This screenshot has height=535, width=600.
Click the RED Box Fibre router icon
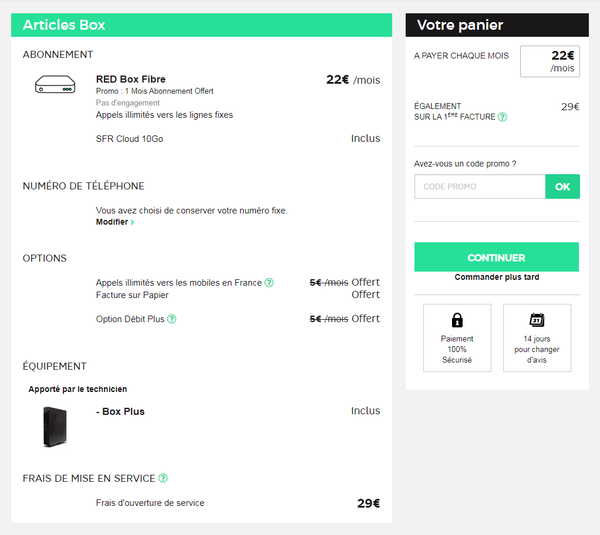[55, 85]
